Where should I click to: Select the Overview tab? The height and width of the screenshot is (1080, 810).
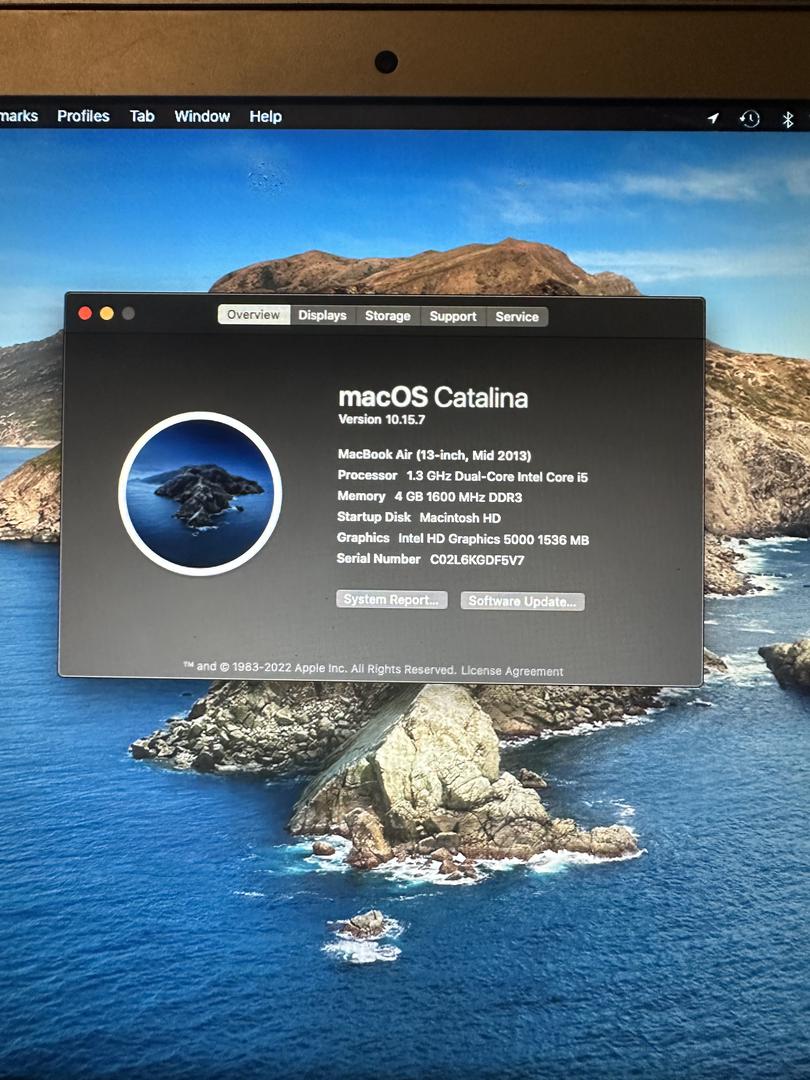253,315
